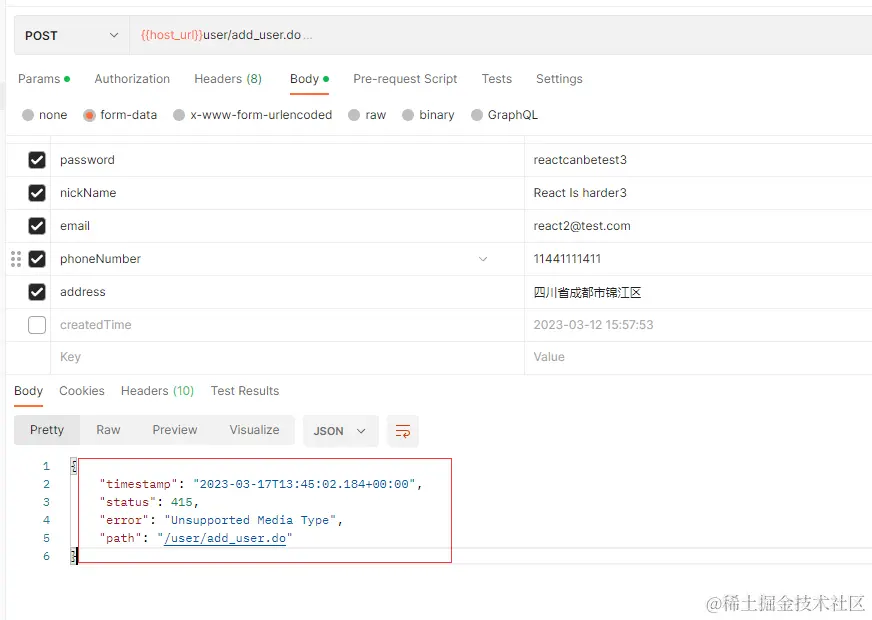Viewport: 872px width, 620px height.
Task: Click the React Is harder3 value
Action: 580,193
